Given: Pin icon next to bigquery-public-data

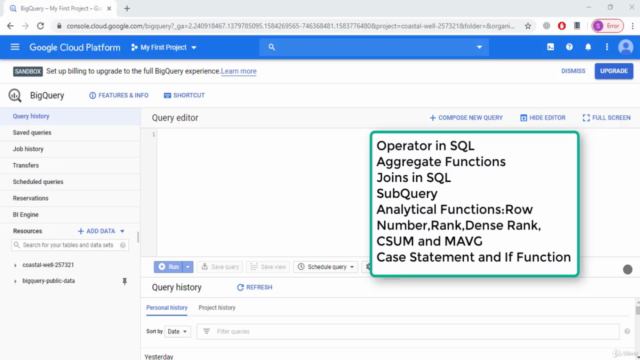Looking at the screenshot, I should pyautogui.click(x=124, y=281).
